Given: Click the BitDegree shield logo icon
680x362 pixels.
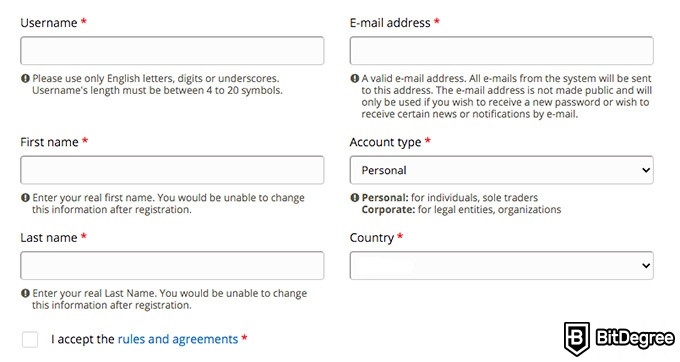Looking at the screenshot, I should tap(577, 339).
